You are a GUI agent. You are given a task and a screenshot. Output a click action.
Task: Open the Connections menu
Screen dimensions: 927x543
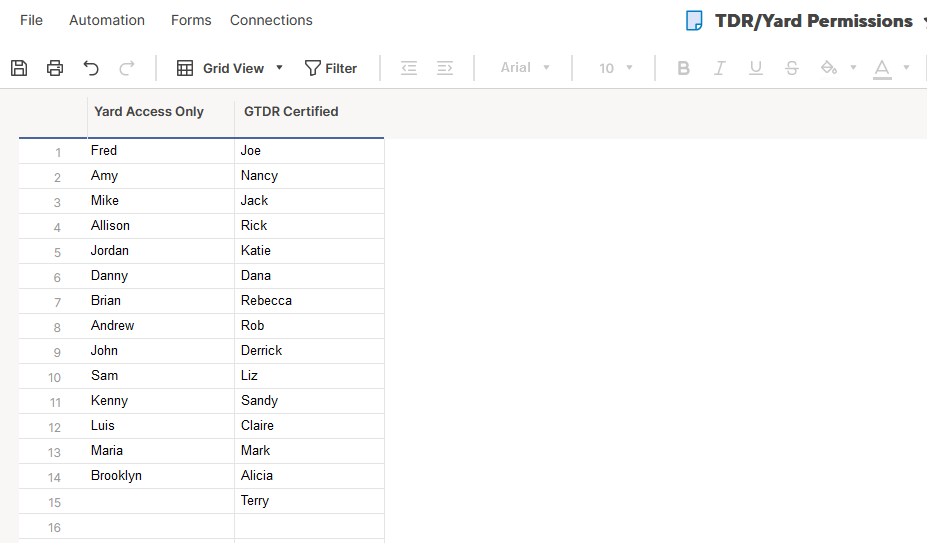click(271, 20)
